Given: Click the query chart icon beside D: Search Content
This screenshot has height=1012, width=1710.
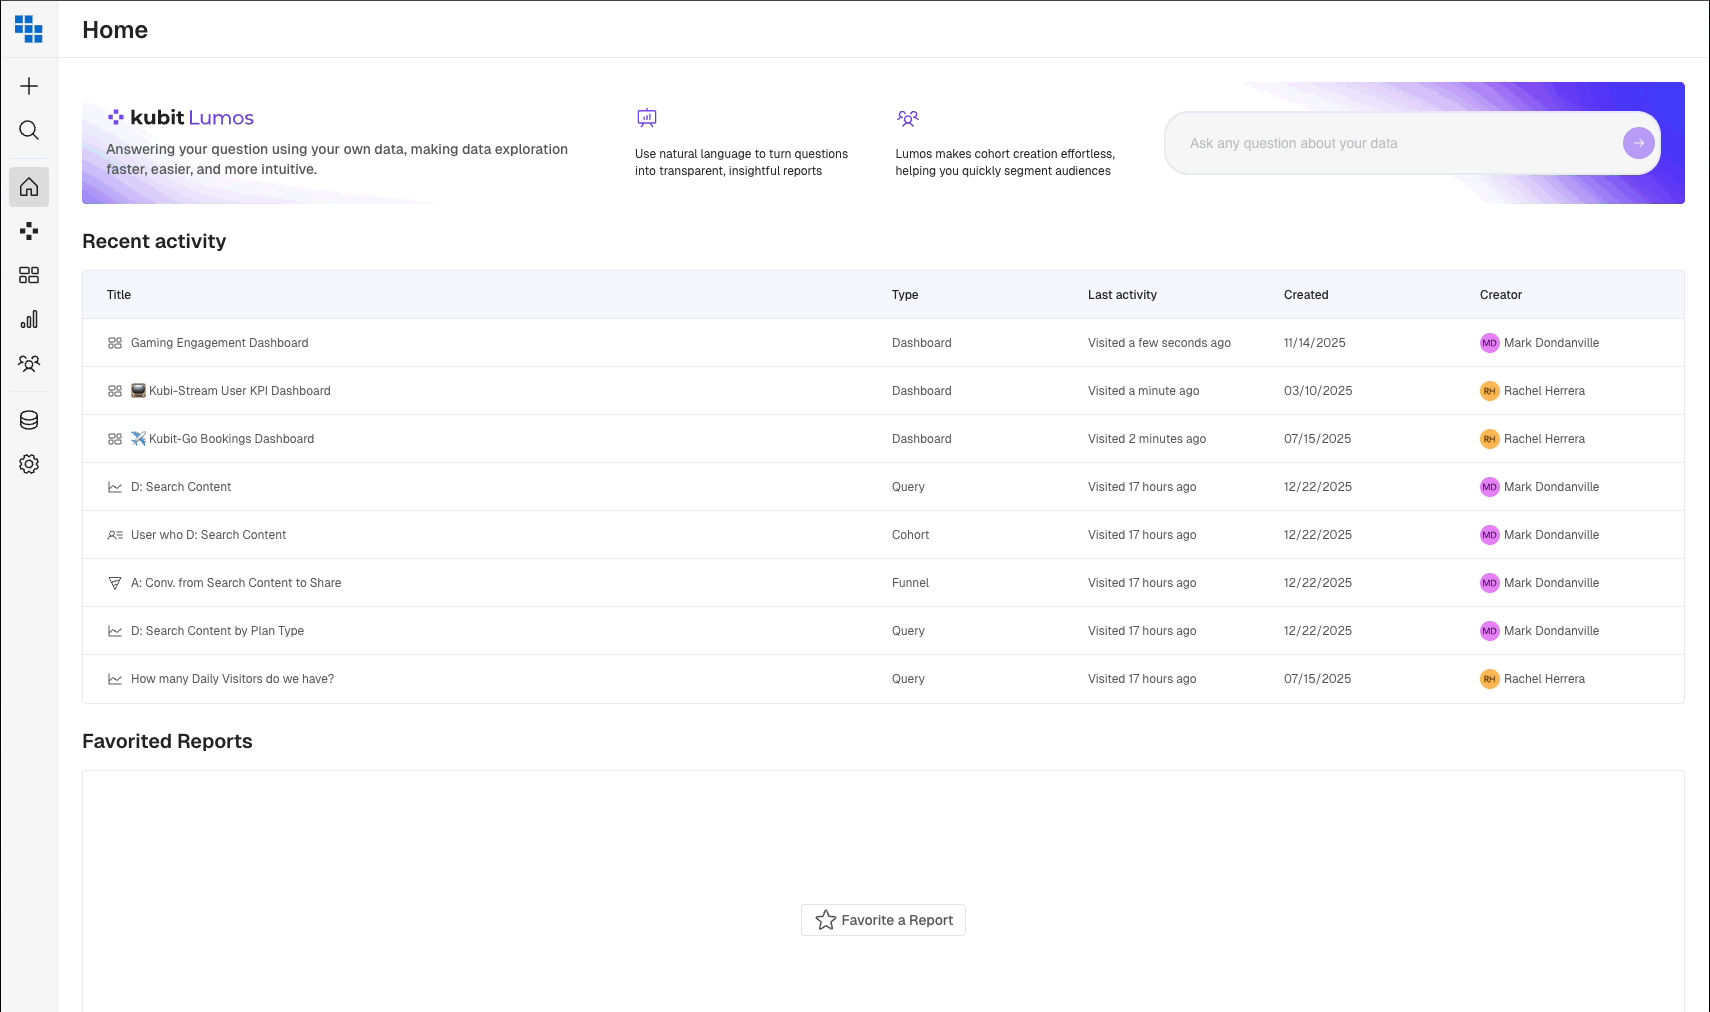Looking at the screenshot, I should 115,487.
